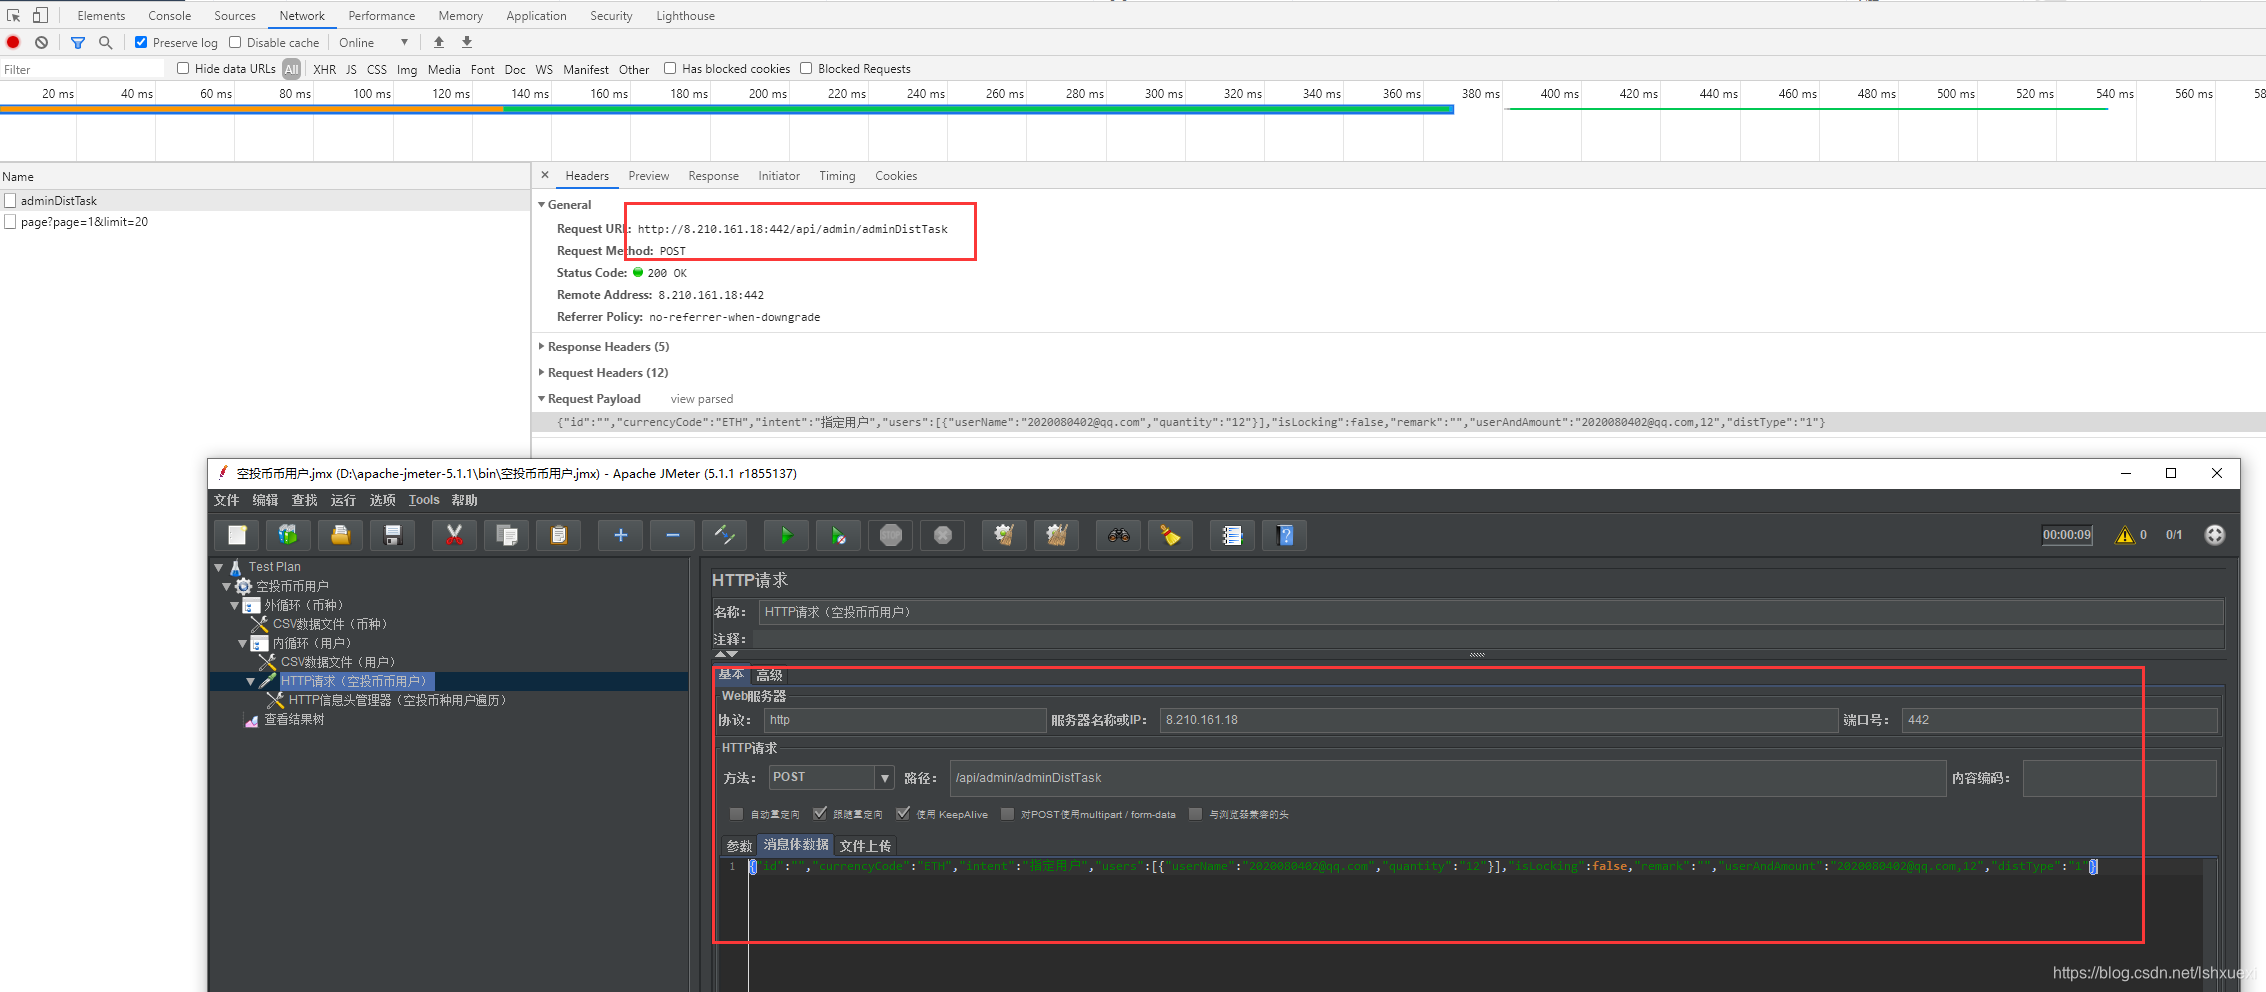Switch to 高级 tab in JMeter
Viewport: 2266px width, 992px height.
pos(769,675)
